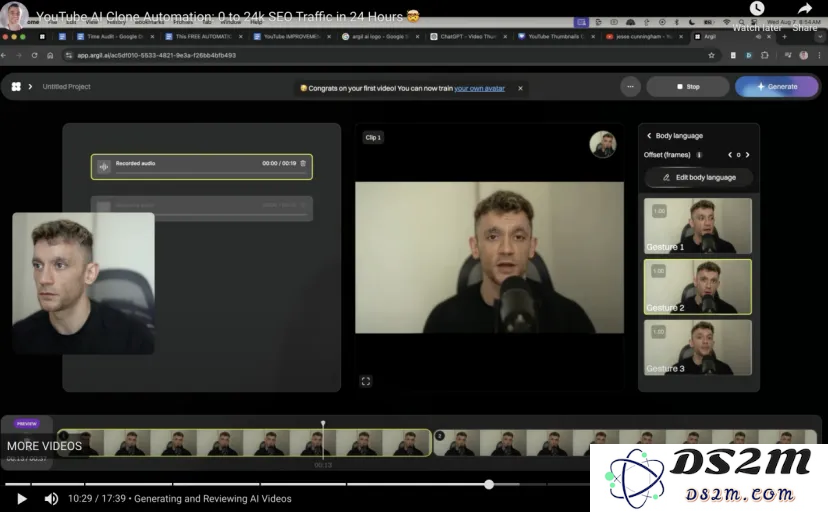Switch to argil ai logo Google tab
Image resolution: width=828 pixels, height=512 pixels.
coord(380,36)
